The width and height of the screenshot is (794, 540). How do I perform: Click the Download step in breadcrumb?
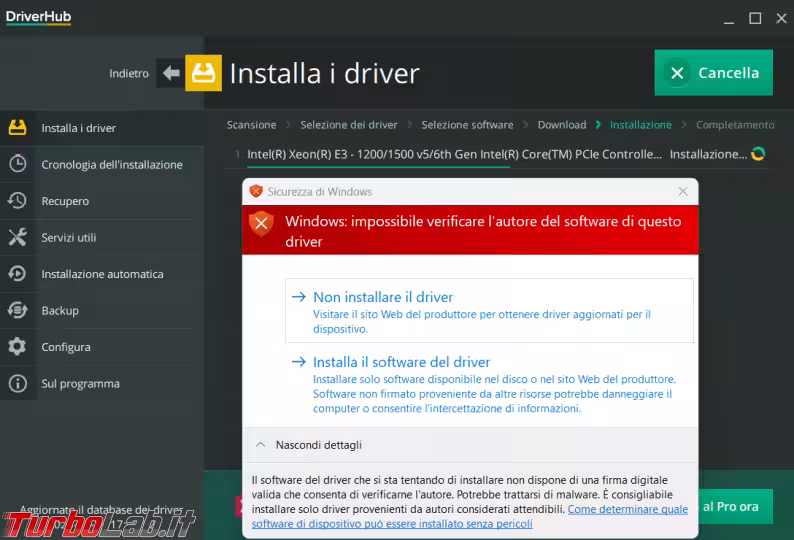(562, 125)
